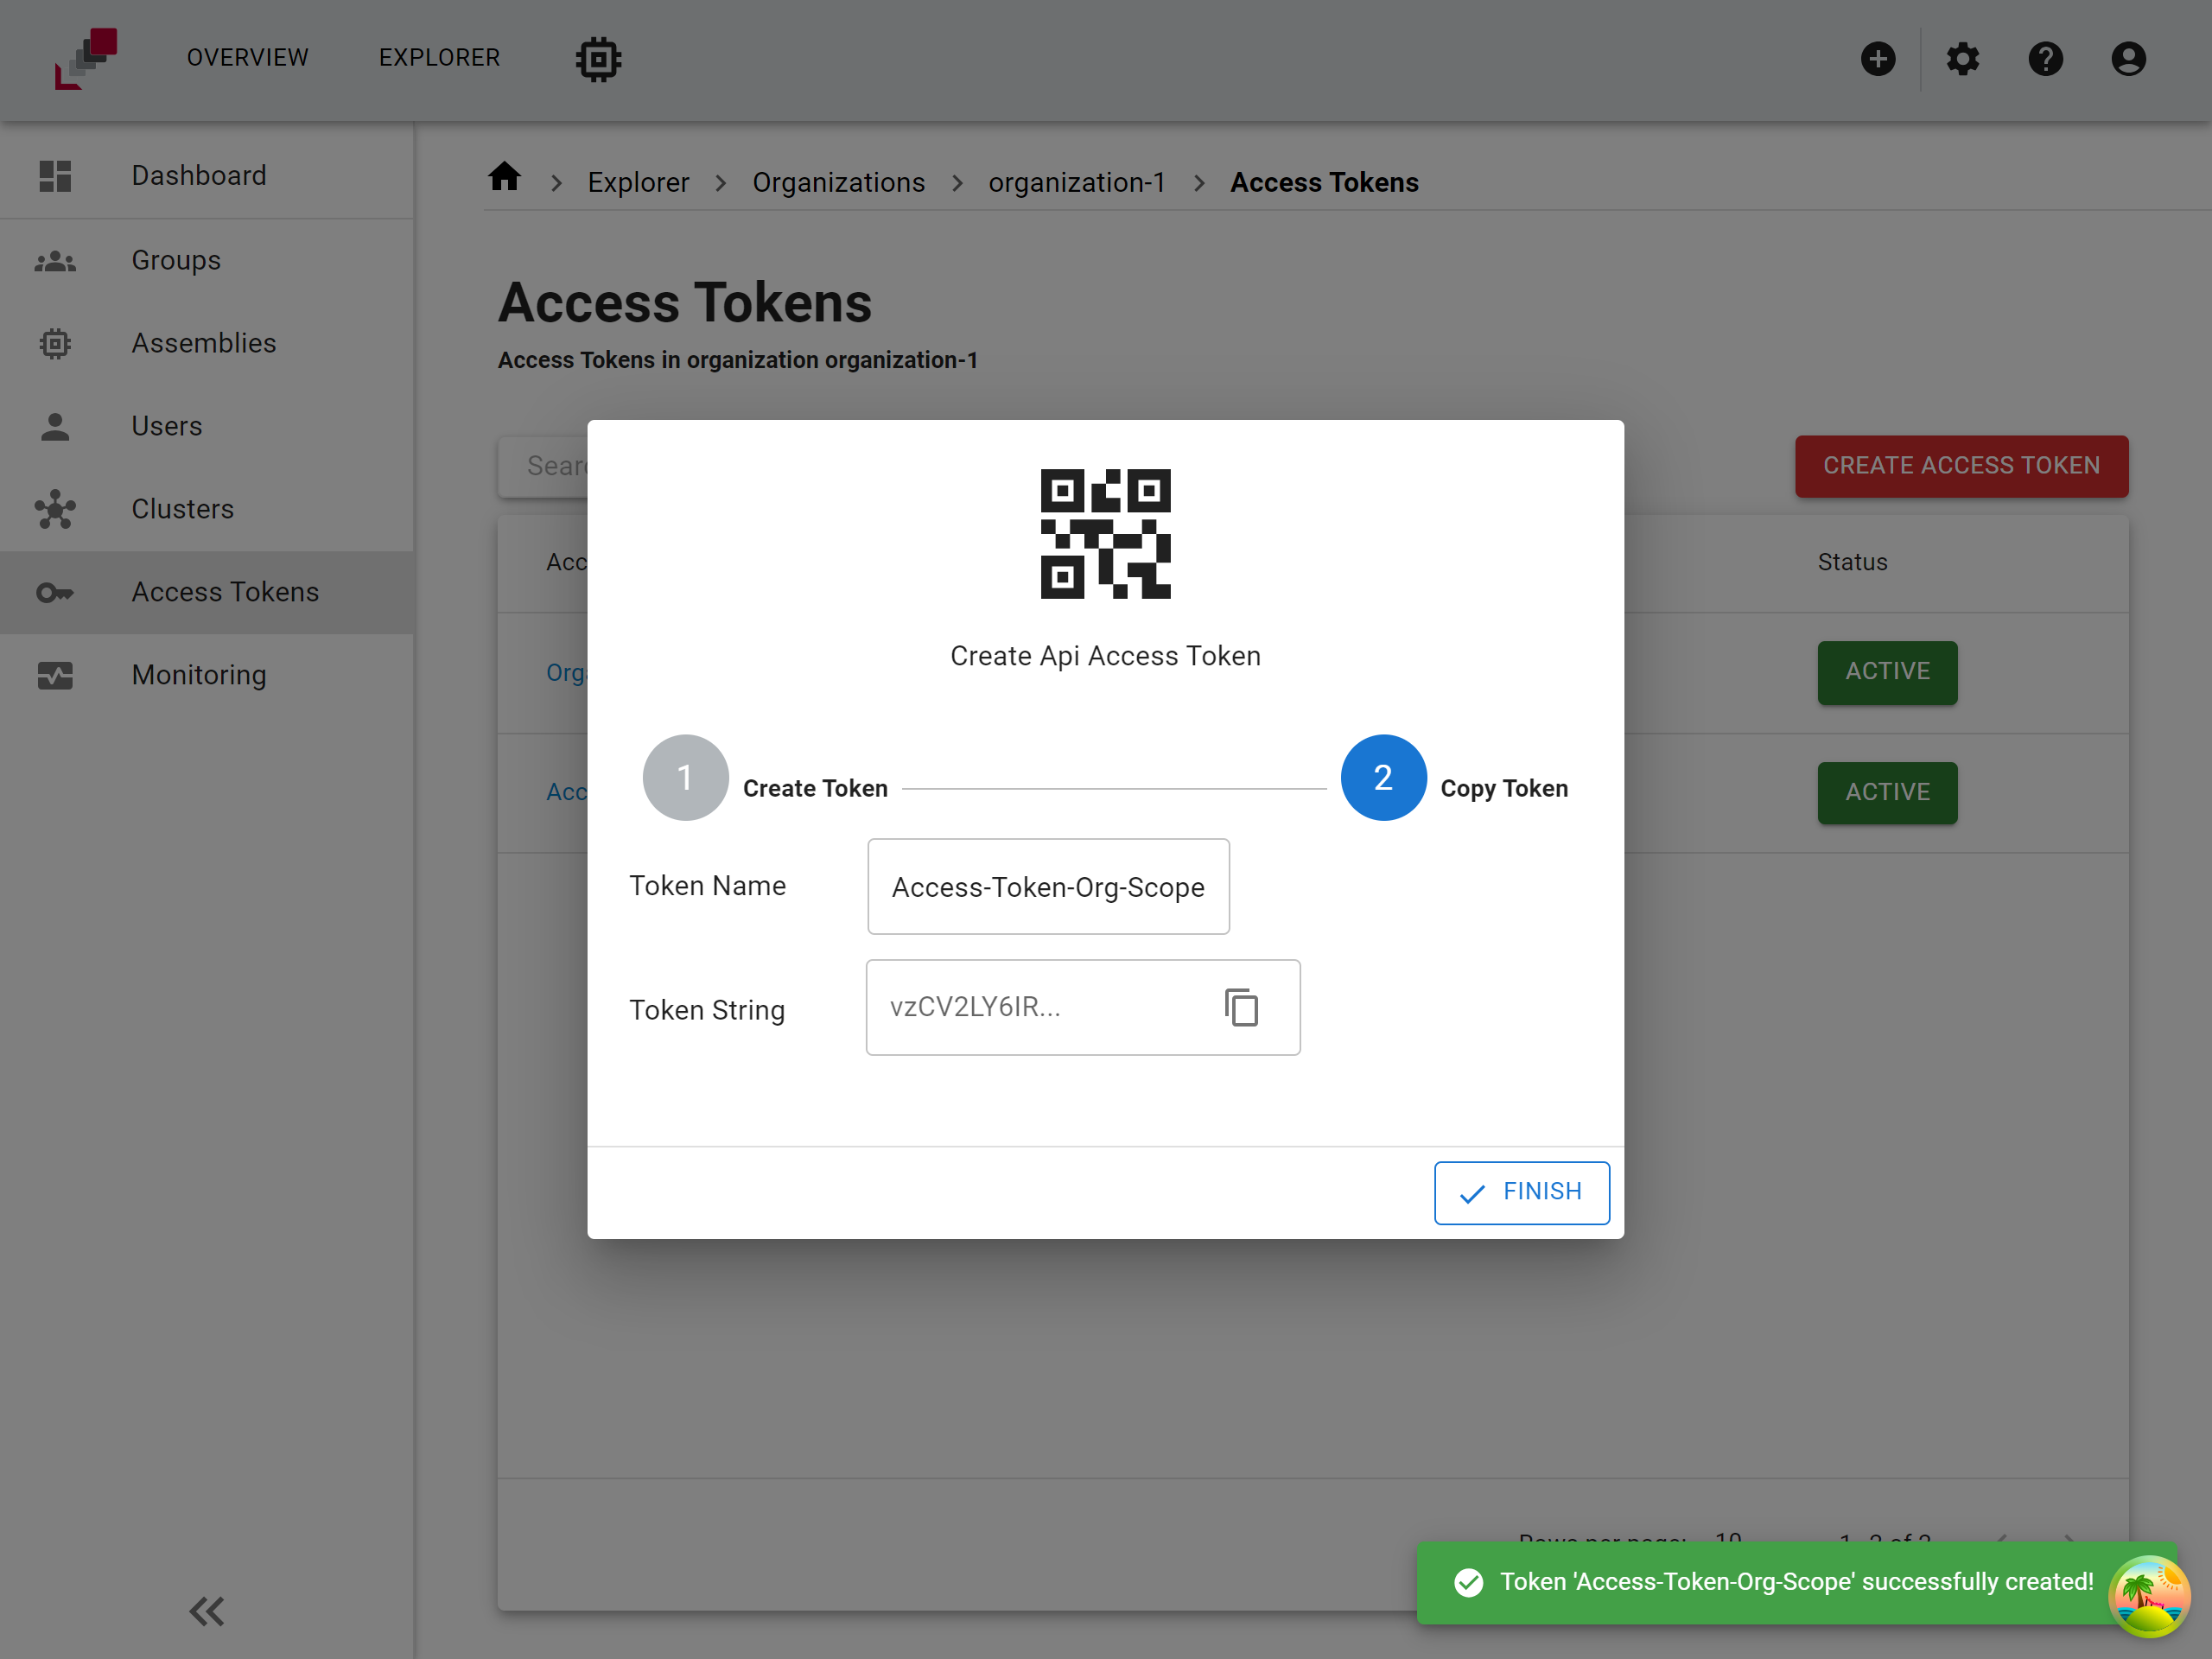The image size is (2212, 1659).
Task: Click the FINISH button
Action: 1521,1192
